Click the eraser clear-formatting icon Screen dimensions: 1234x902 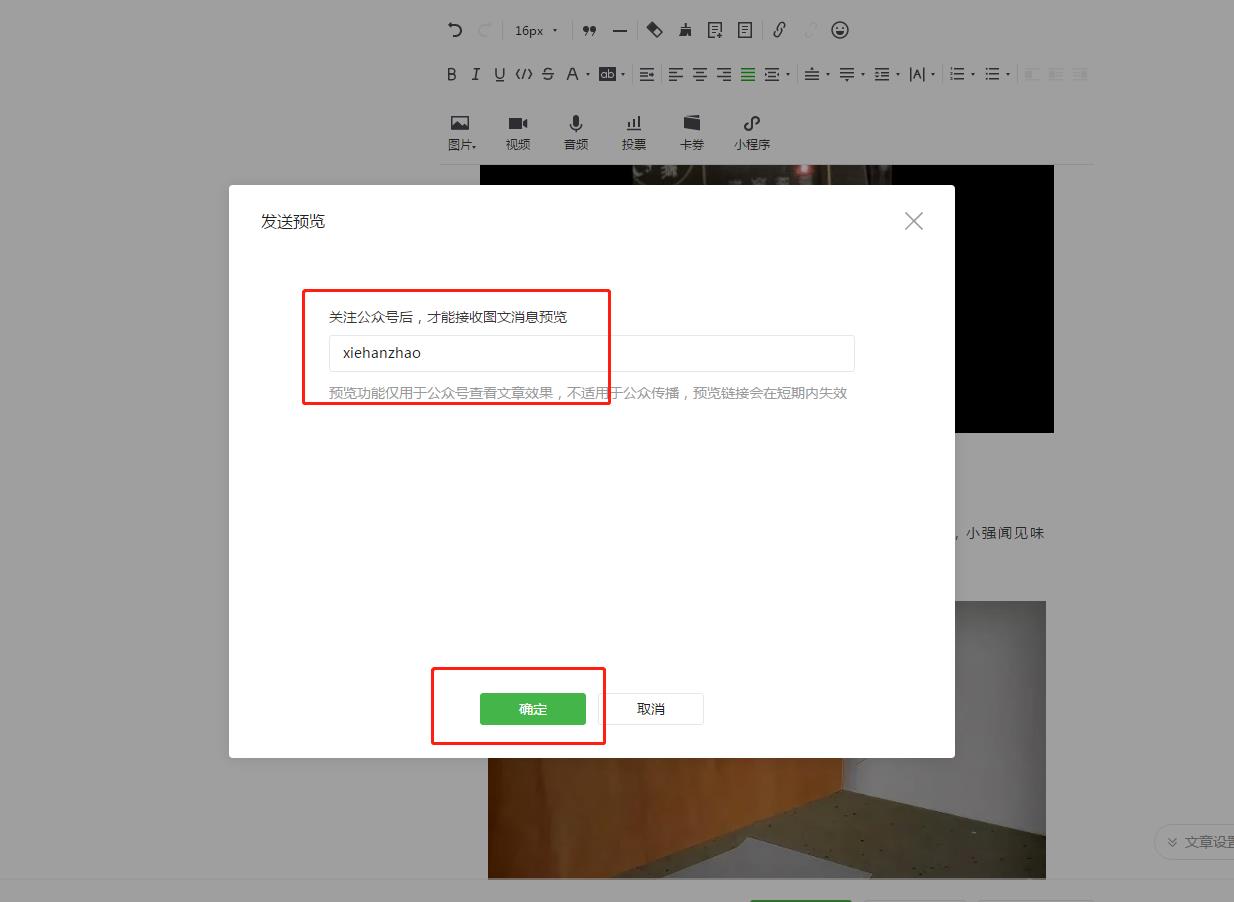654,30
